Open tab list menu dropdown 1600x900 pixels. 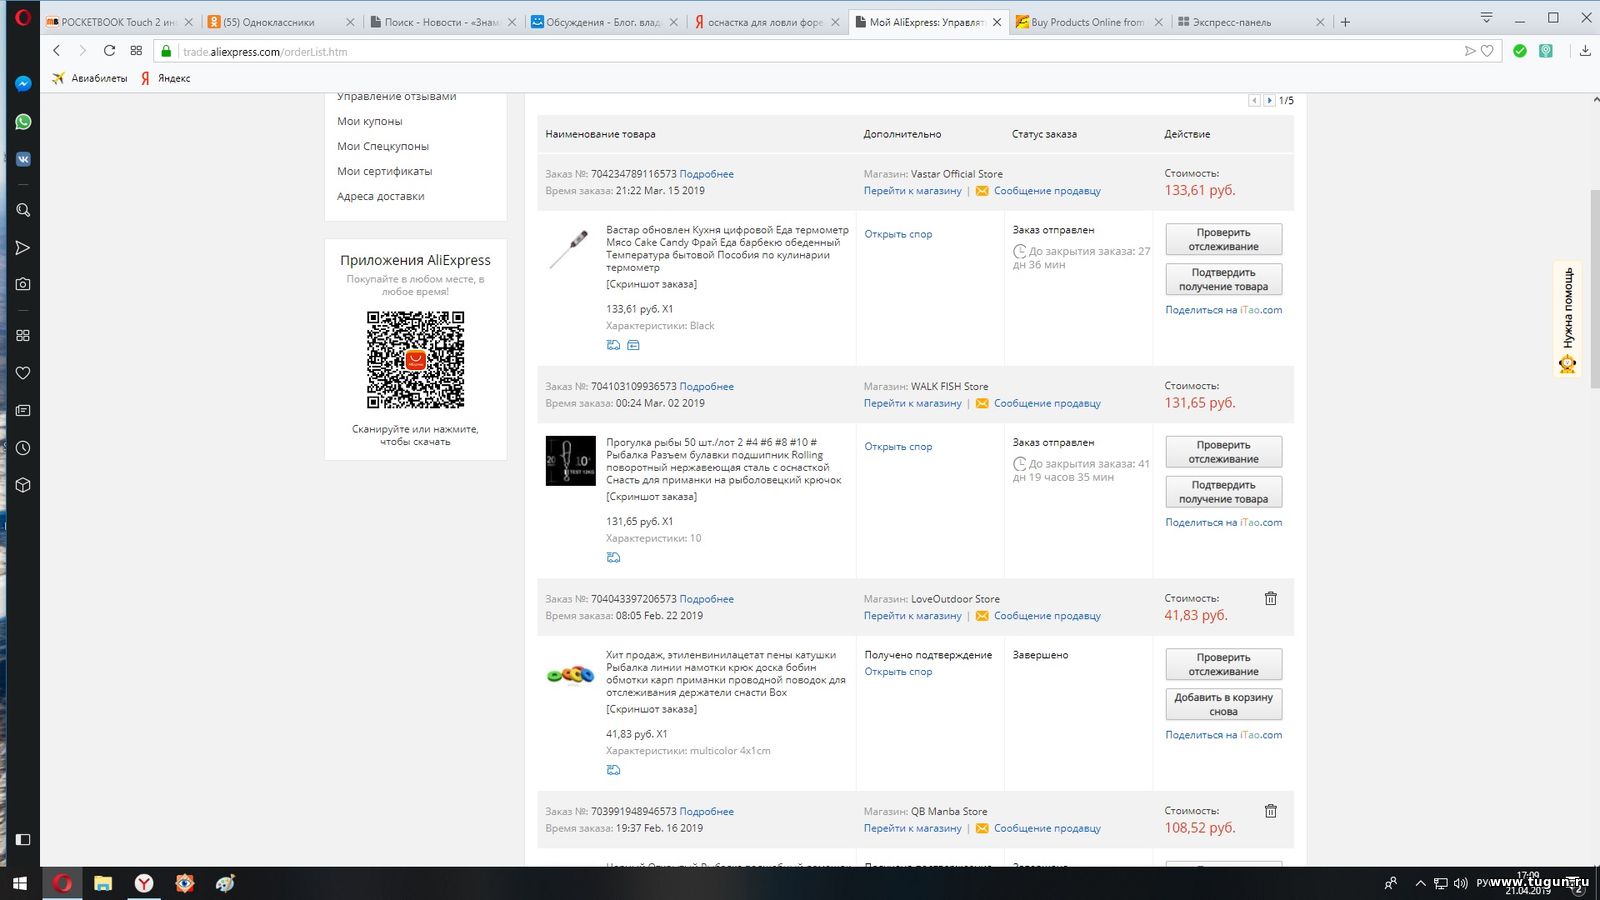pyautogui.click(x=1486, y=18)
